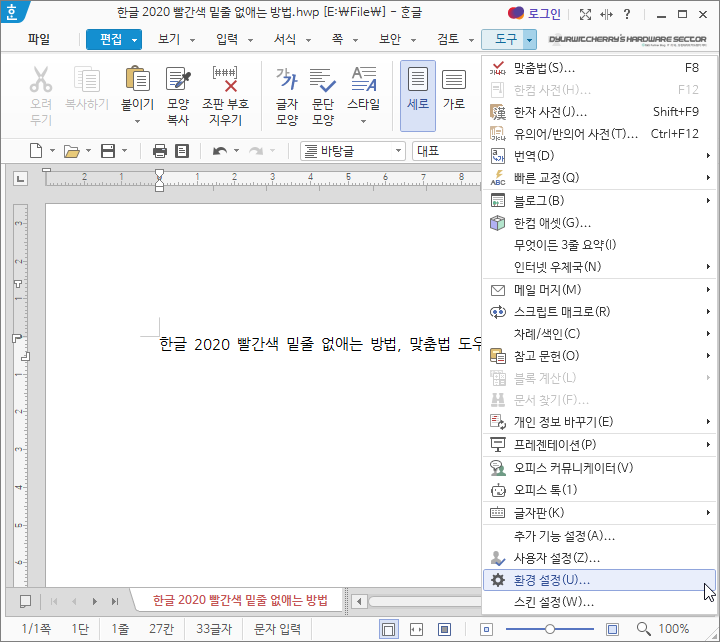Select the Format Copy (모양 복사) icon
The image size is (720, 642).
(178, 79)
